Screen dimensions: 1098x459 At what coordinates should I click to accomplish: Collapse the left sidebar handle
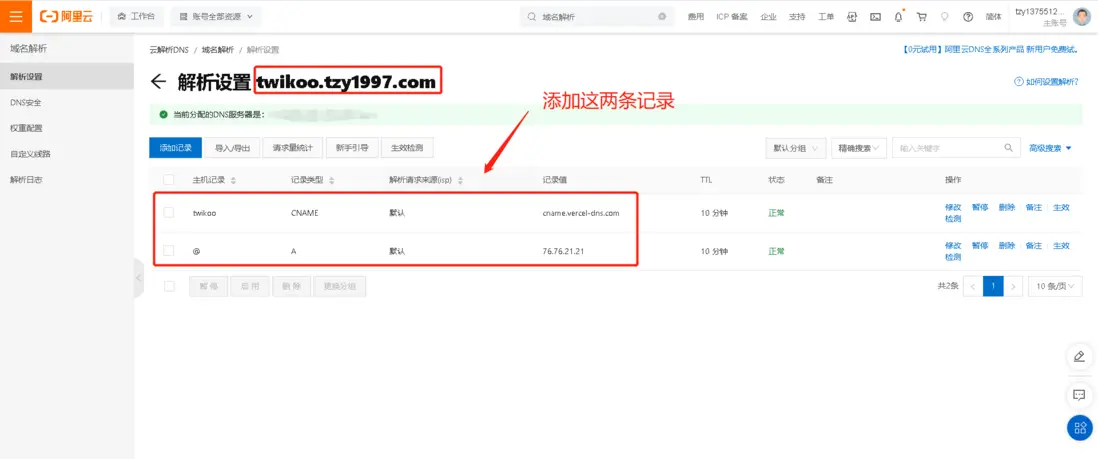(138, 278)
